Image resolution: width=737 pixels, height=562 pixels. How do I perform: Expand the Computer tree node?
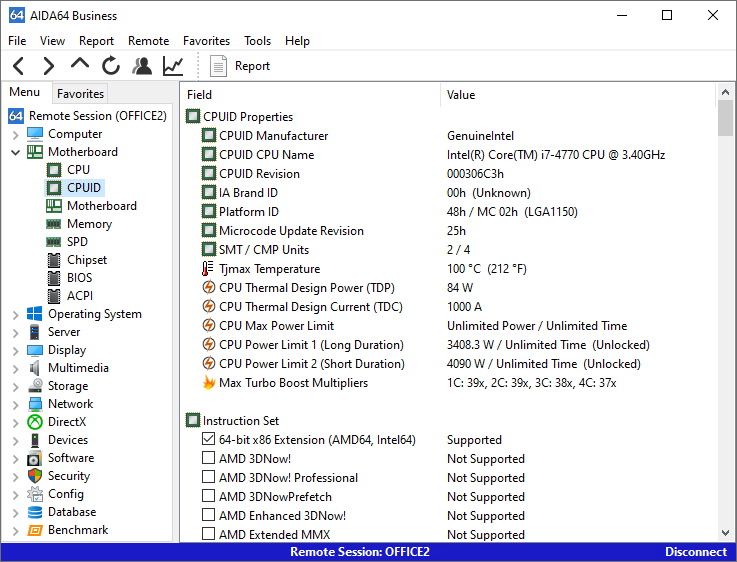(x=16, y=135)
